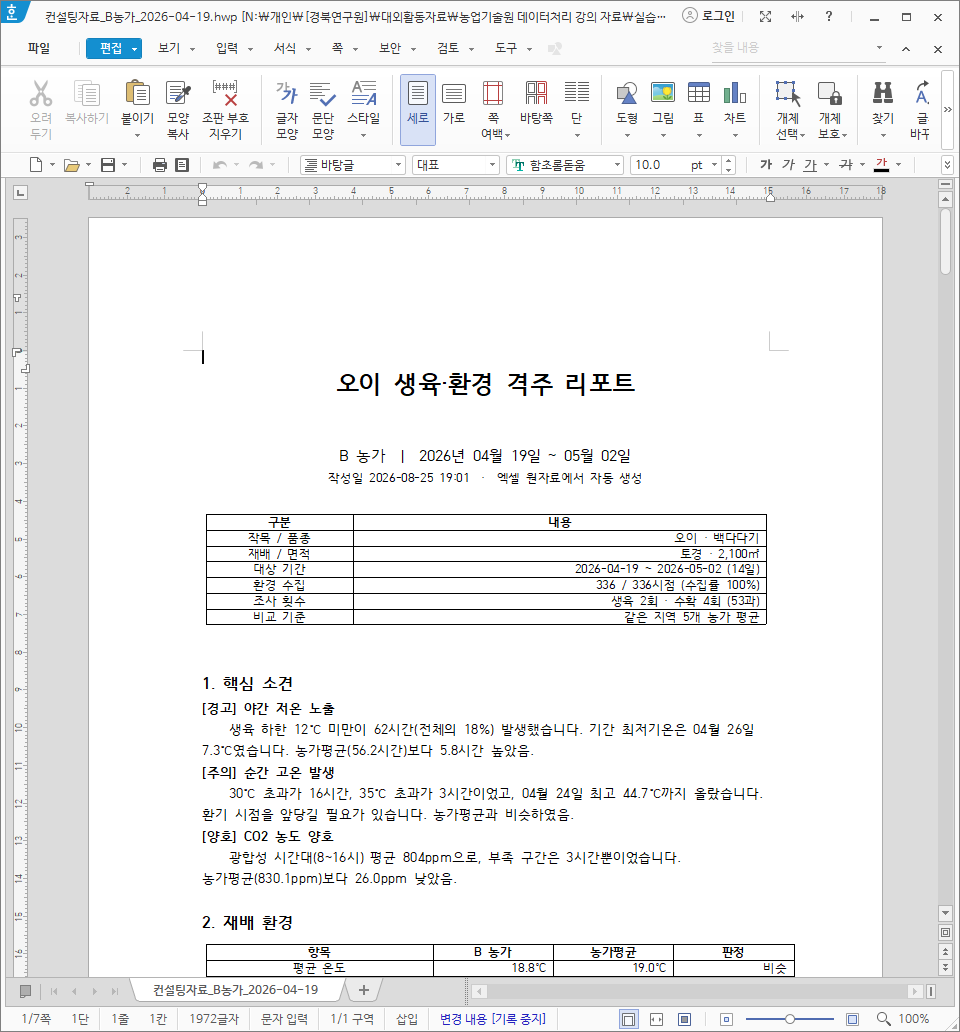Screen dimensions: 960x1032
Task: Expand the font color dropdown arrow
Action: [x=898, y=165]
